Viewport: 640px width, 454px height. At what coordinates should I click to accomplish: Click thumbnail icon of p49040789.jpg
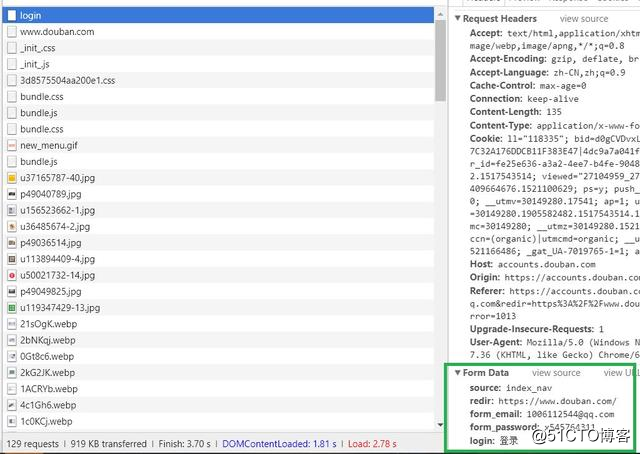click(x=12, y=194)
